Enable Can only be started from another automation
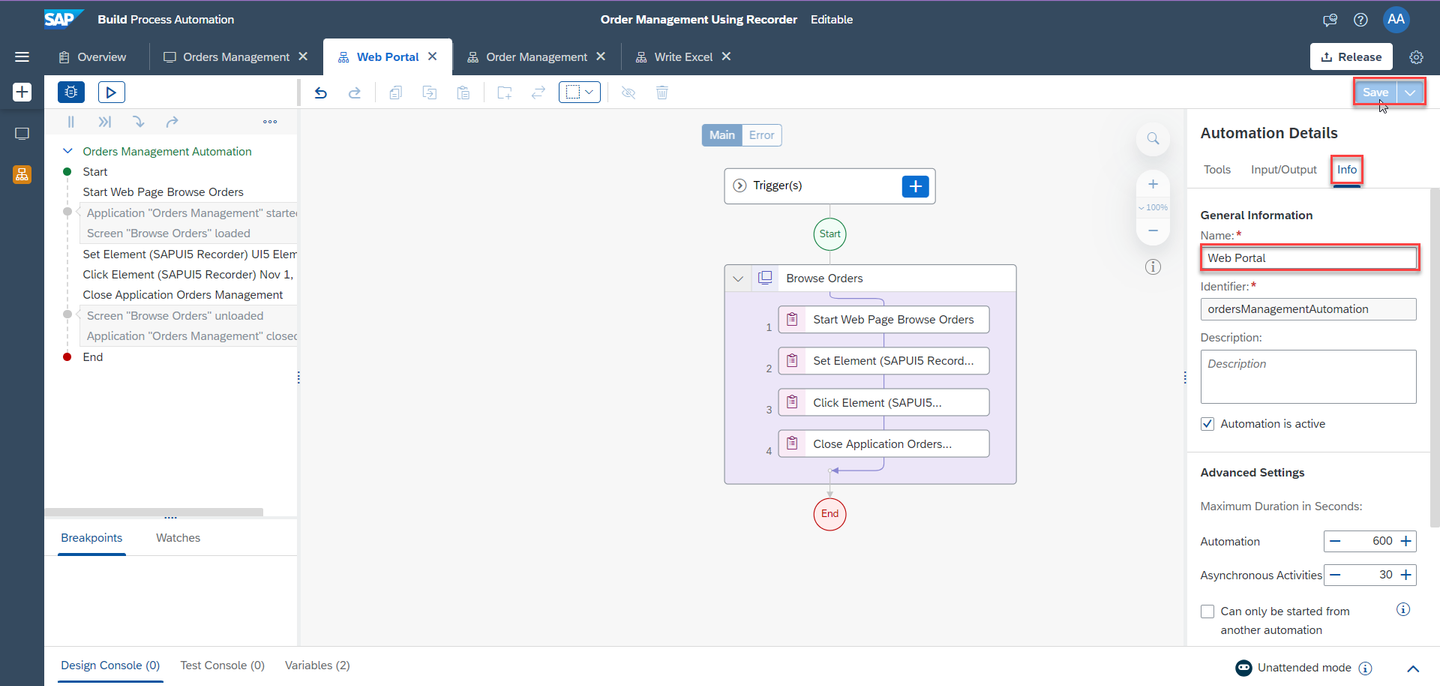 [x=1208, y=611]
